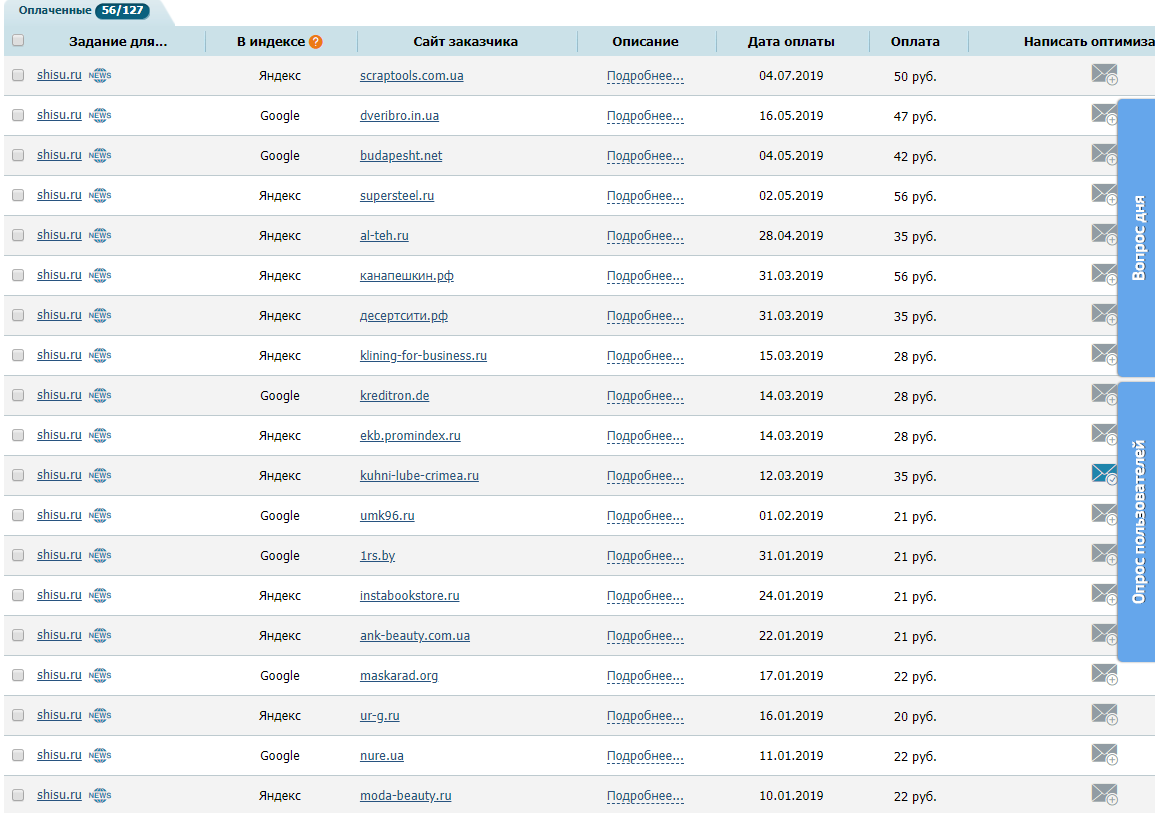Check the box for moda-beauty.ru row
This screenshot has width=1155, height=813.
point(18,795)
